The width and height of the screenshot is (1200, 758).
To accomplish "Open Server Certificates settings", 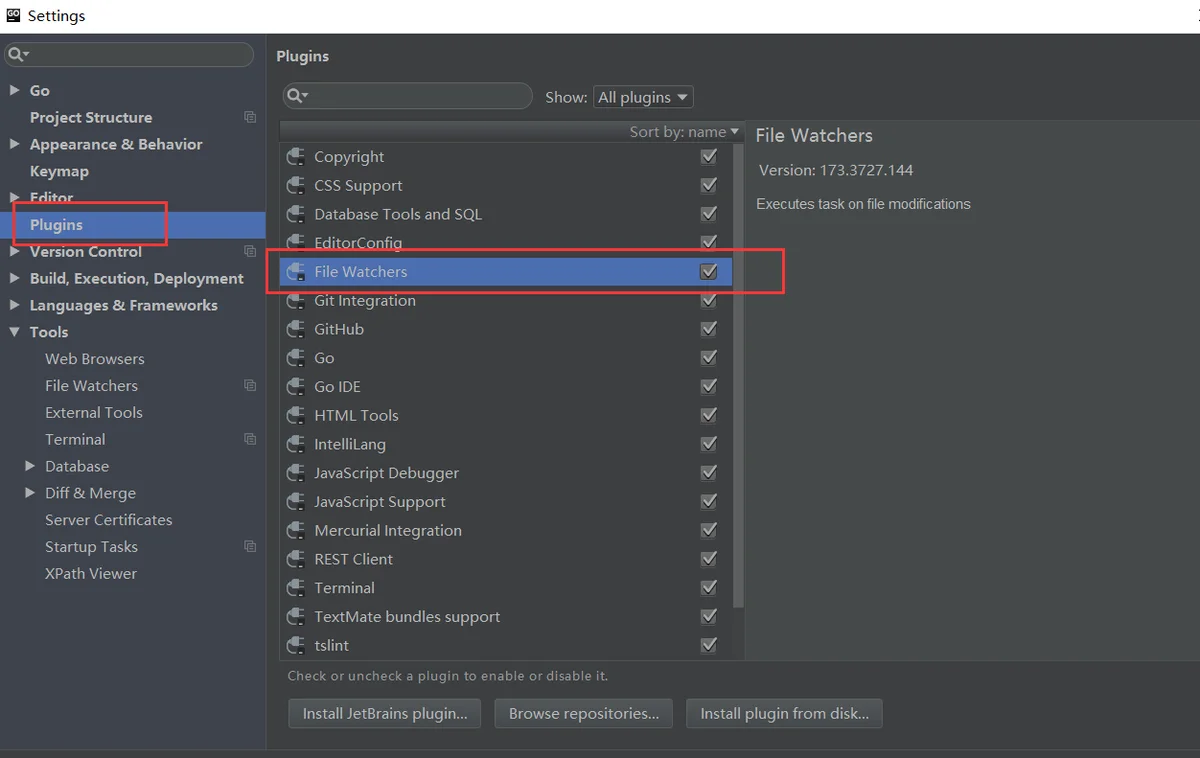I will pos(108,520).
